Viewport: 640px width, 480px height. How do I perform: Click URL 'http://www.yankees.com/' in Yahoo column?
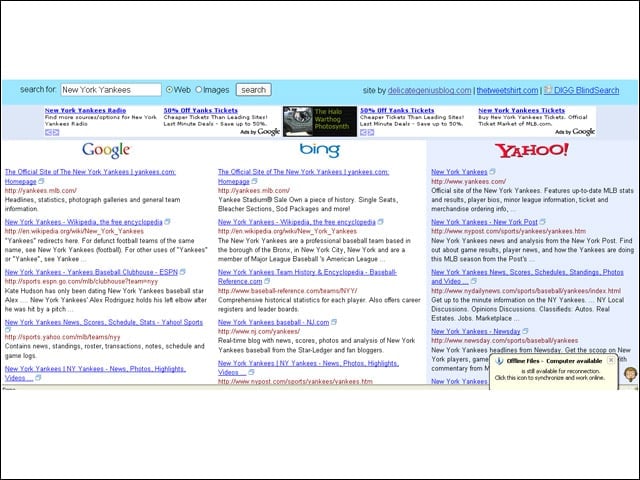[469, 181]
